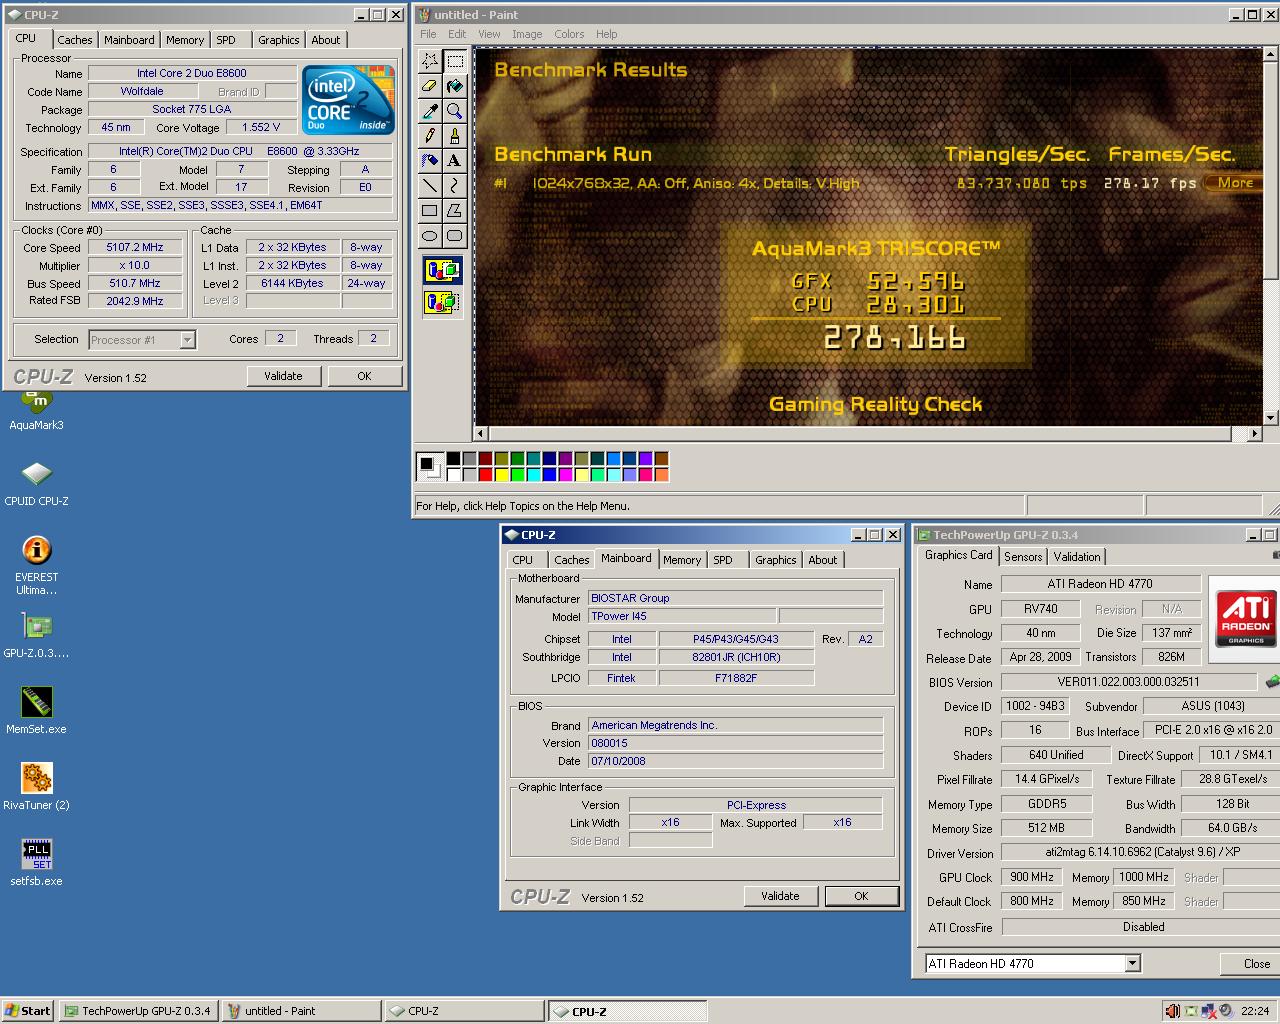The width and height of the screenshot is (1280, 1024).
Task: Select the rectangular Select tool in Paint
Action: [454, 61]
